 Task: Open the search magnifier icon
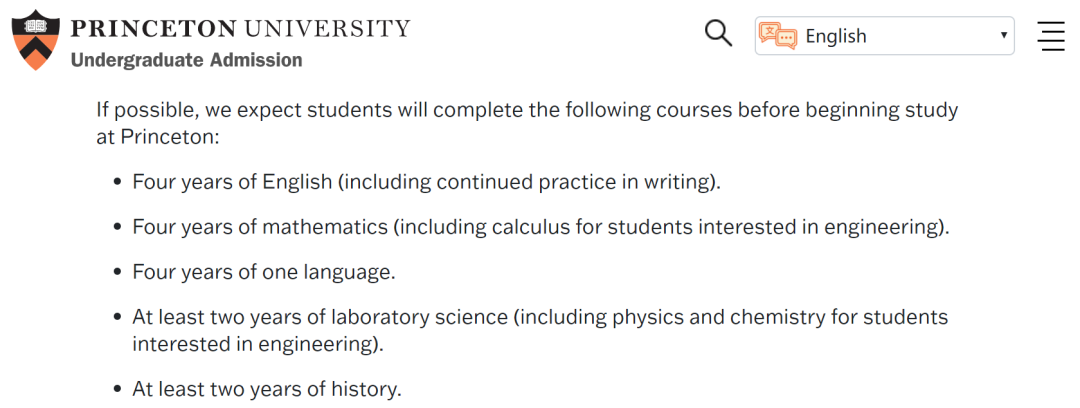click(x=718, y=34)
